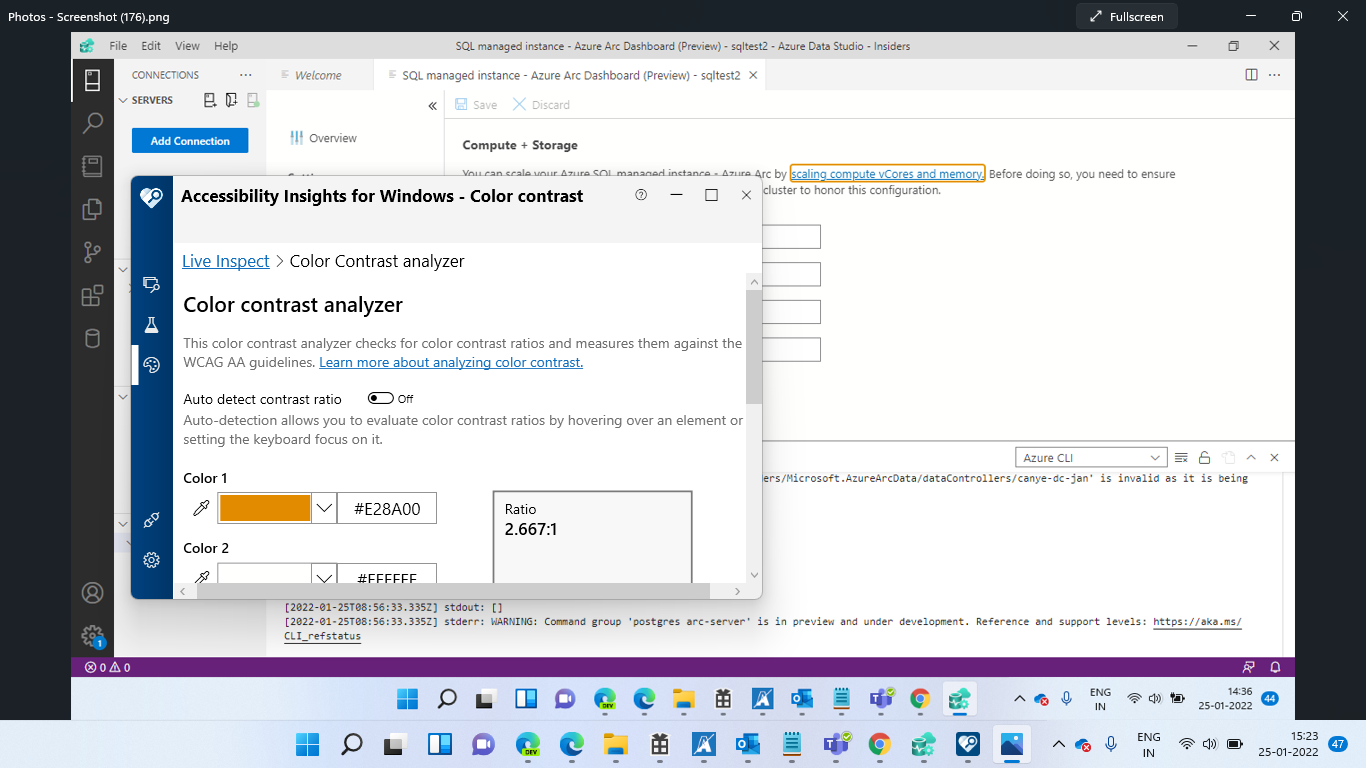Click the lock icon near the terminal toolbar
This screenshot has height=768, width=1366.
(x=1203, y=457)
